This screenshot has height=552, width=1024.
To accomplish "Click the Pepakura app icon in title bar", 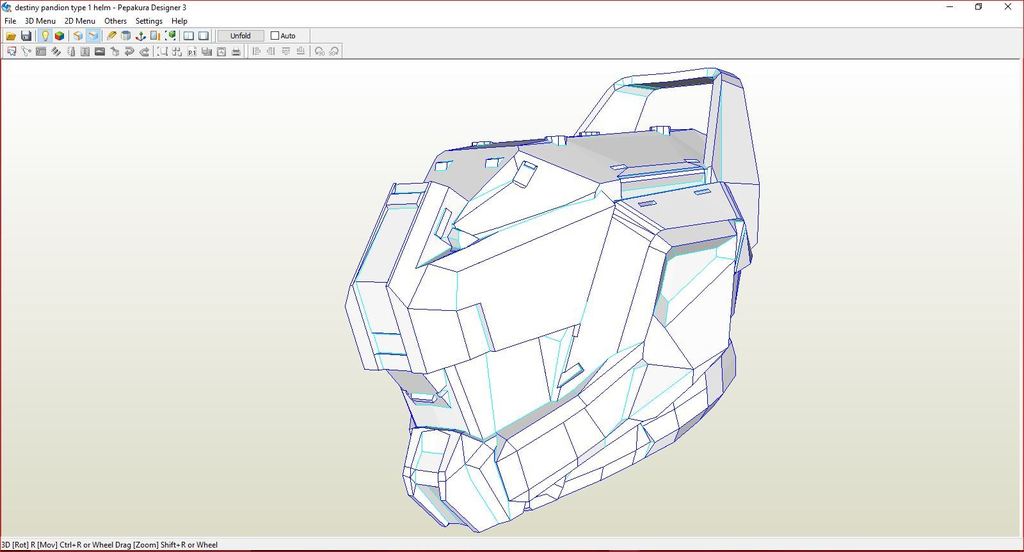I will coord(7,7).
